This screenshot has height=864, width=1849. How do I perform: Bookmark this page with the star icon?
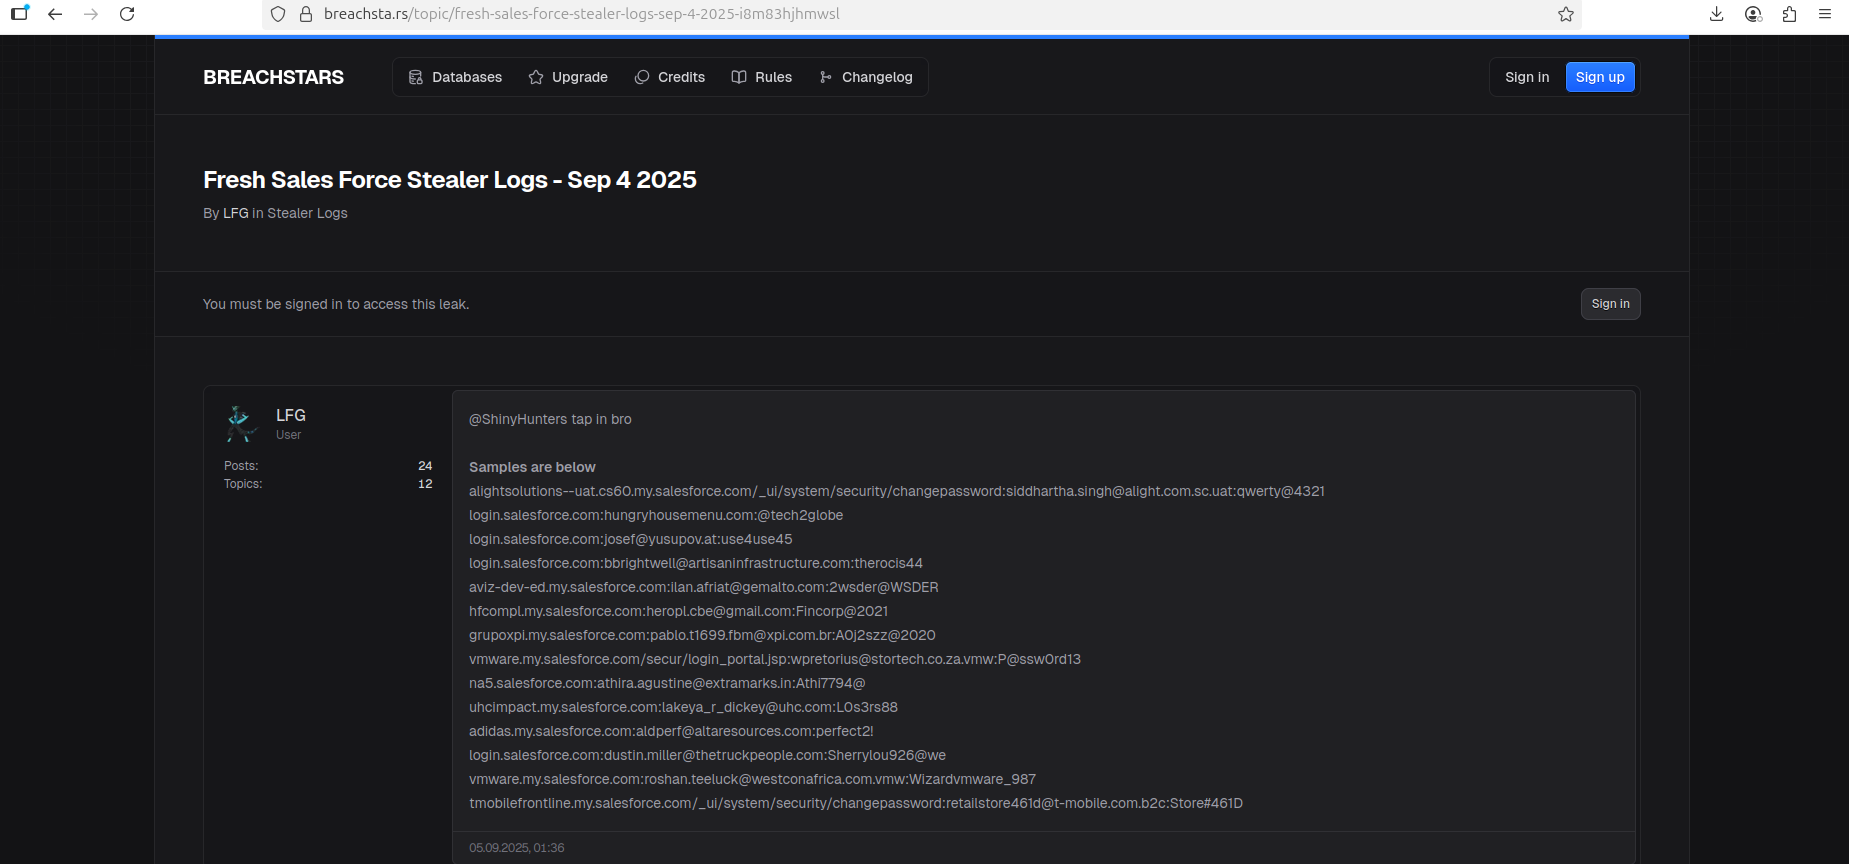point(1566,14)
